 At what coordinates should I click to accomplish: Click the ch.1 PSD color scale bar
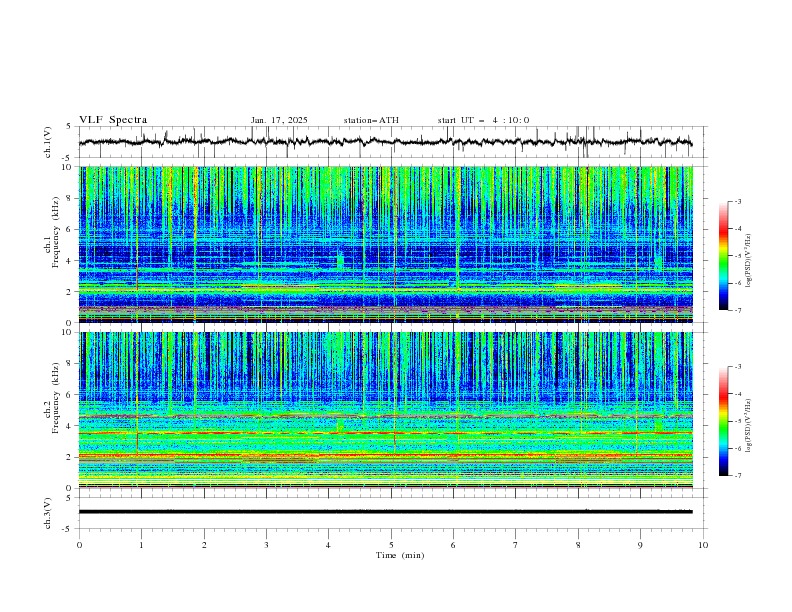pyautogui.click(x=724, y=256)
